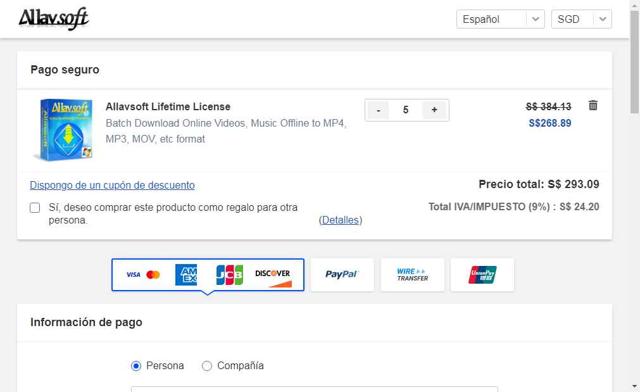The height and width of the screenshot is (392, 640).
Task: Decrease quantity with the minus button
Action: tap(378, 110)
